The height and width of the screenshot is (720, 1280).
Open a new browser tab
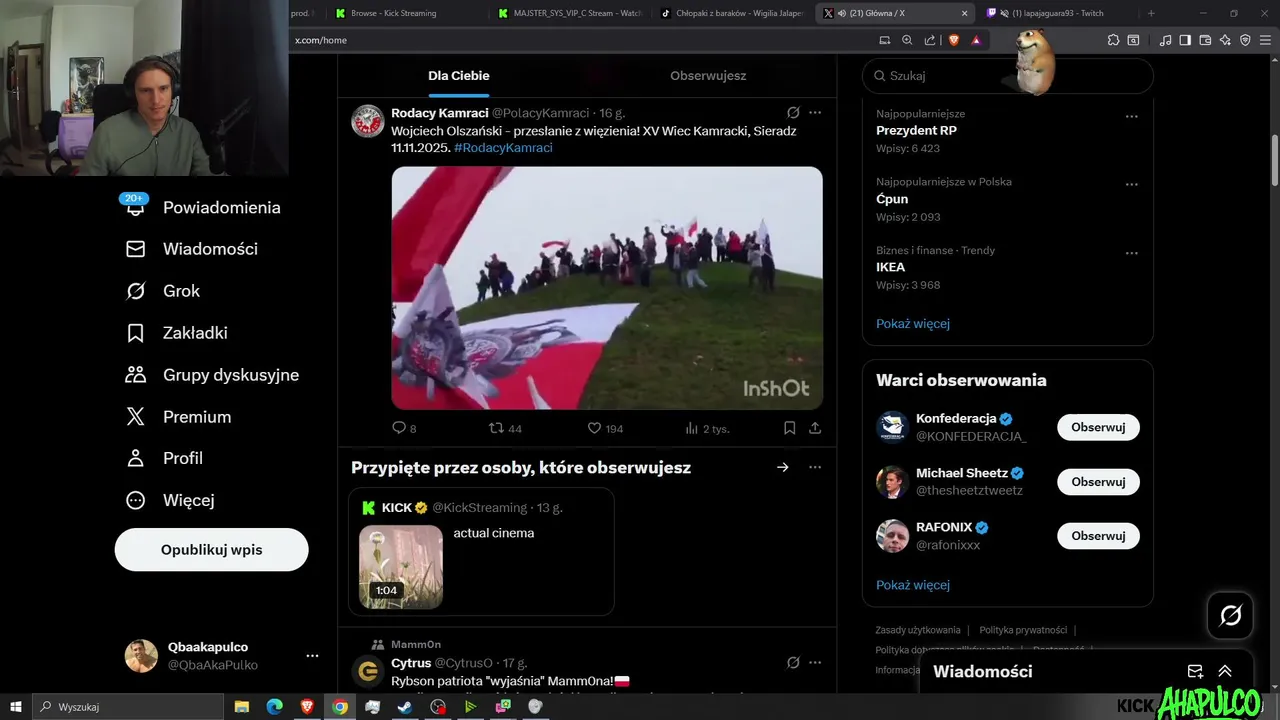[1151, 13]
